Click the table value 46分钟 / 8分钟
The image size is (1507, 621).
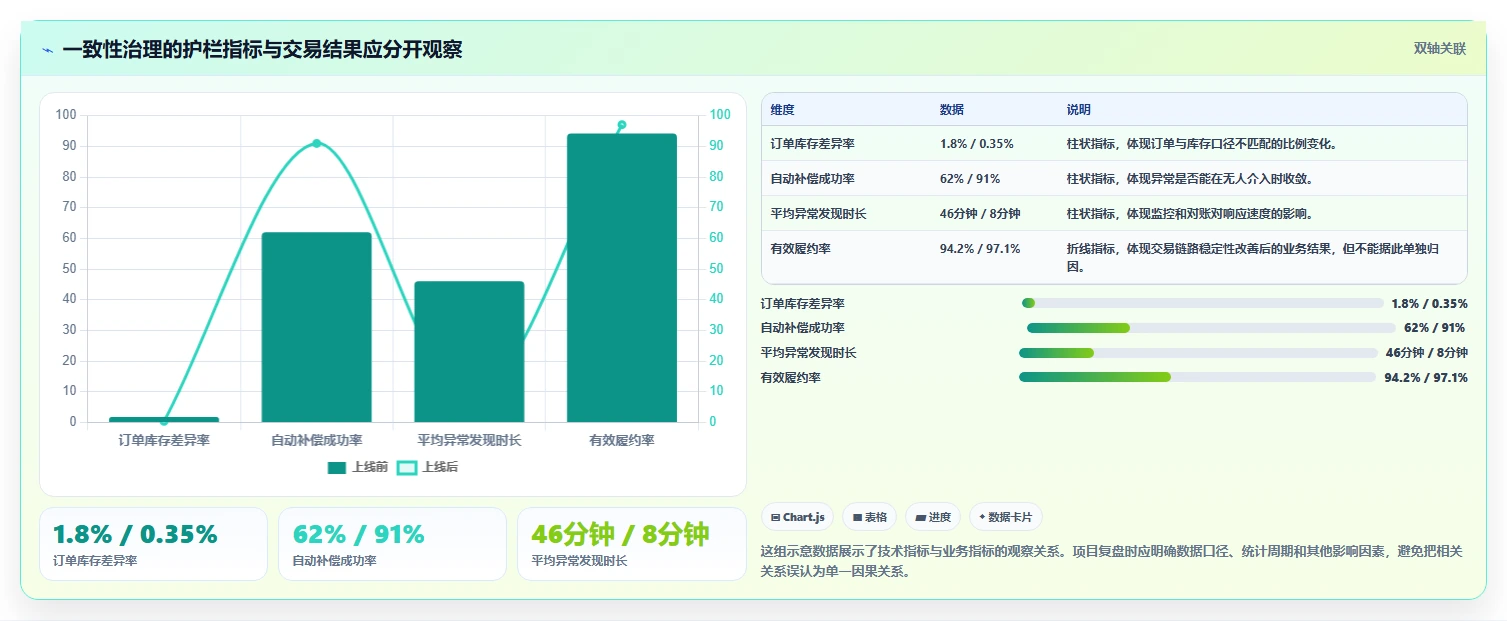tap(980, 214)
